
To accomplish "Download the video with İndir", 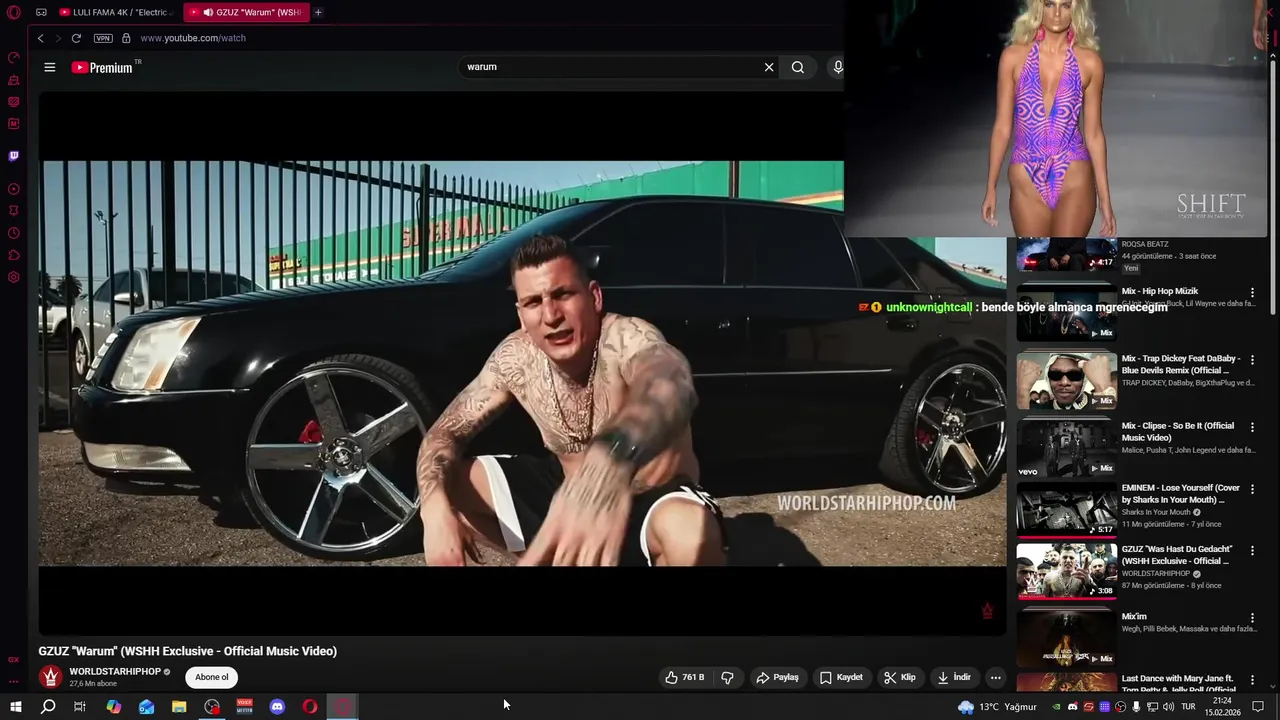I will point(953,677).
